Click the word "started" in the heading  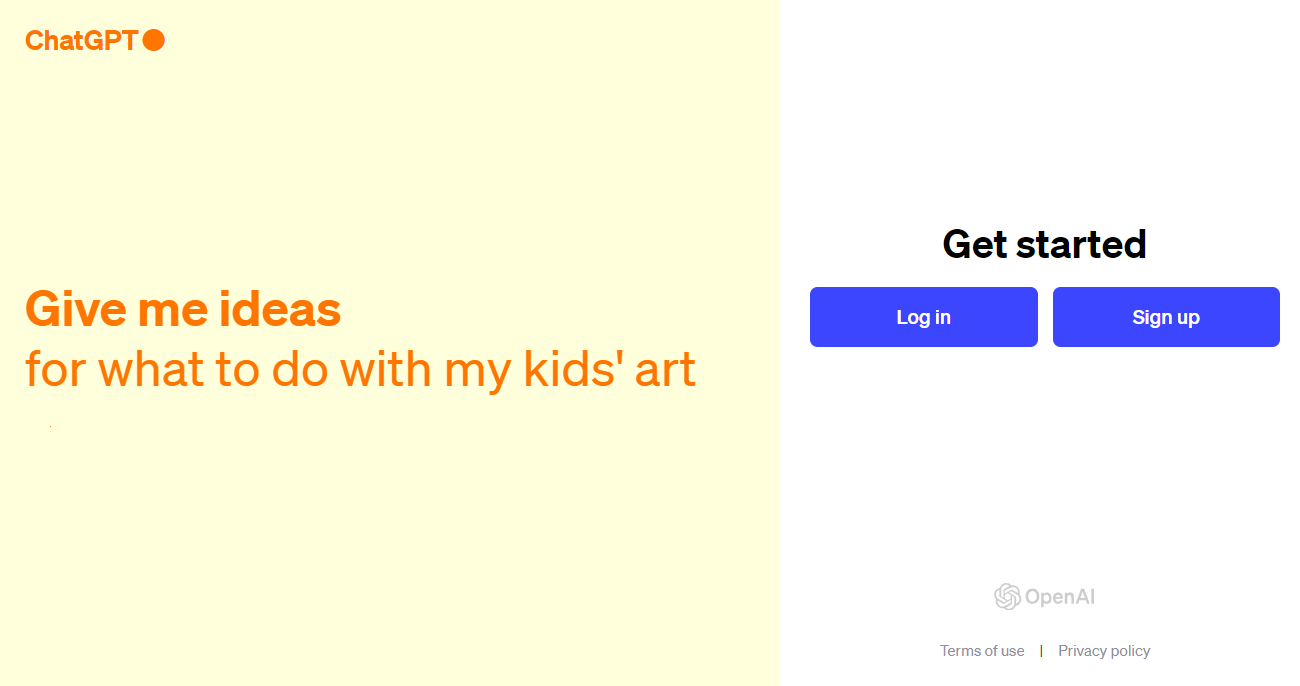coord(1081,244)
